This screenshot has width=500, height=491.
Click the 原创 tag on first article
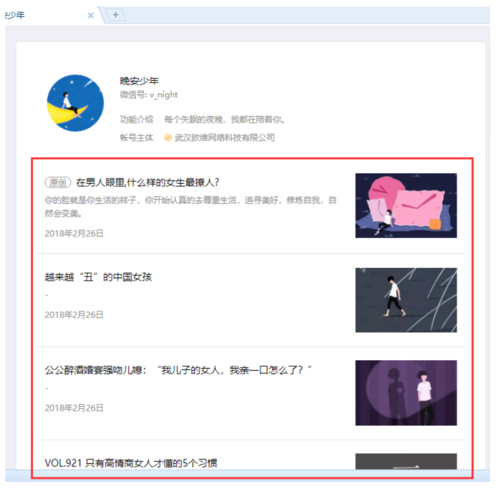tap(58, 182)
